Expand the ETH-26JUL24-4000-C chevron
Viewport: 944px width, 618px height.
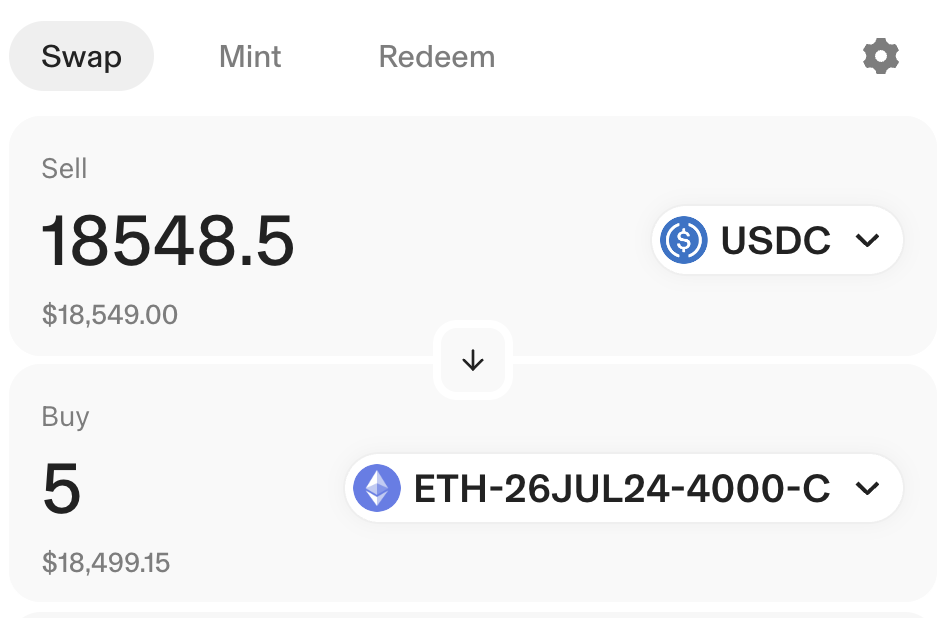[867, 488]
